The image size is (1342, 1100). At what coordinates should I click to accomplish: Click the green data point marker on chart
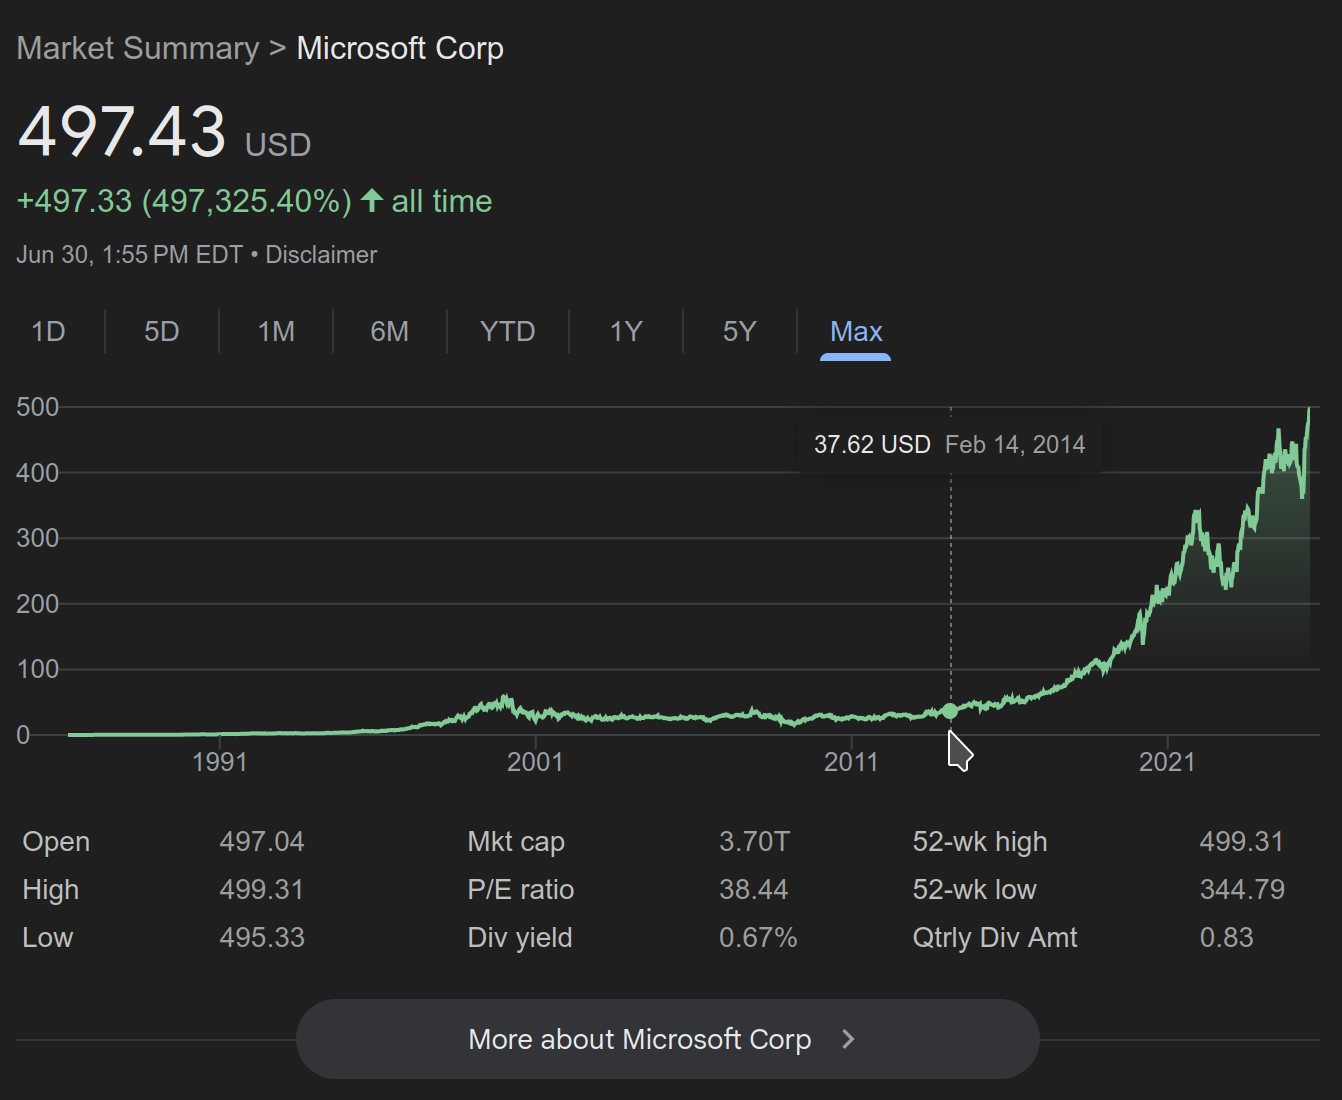pyautogui.click(x=949, y=711)
